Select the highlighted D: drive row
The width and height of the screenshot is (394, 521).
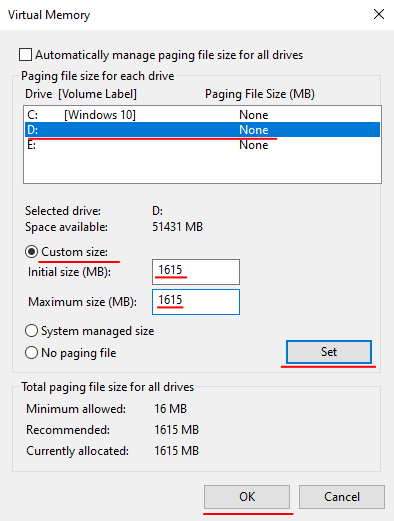point(202,130)
